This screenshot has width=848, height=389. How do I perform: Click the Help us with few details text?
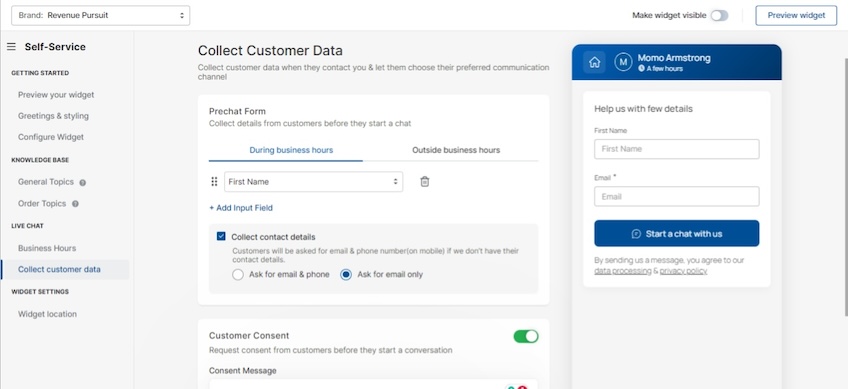click(x=644, y=109)
